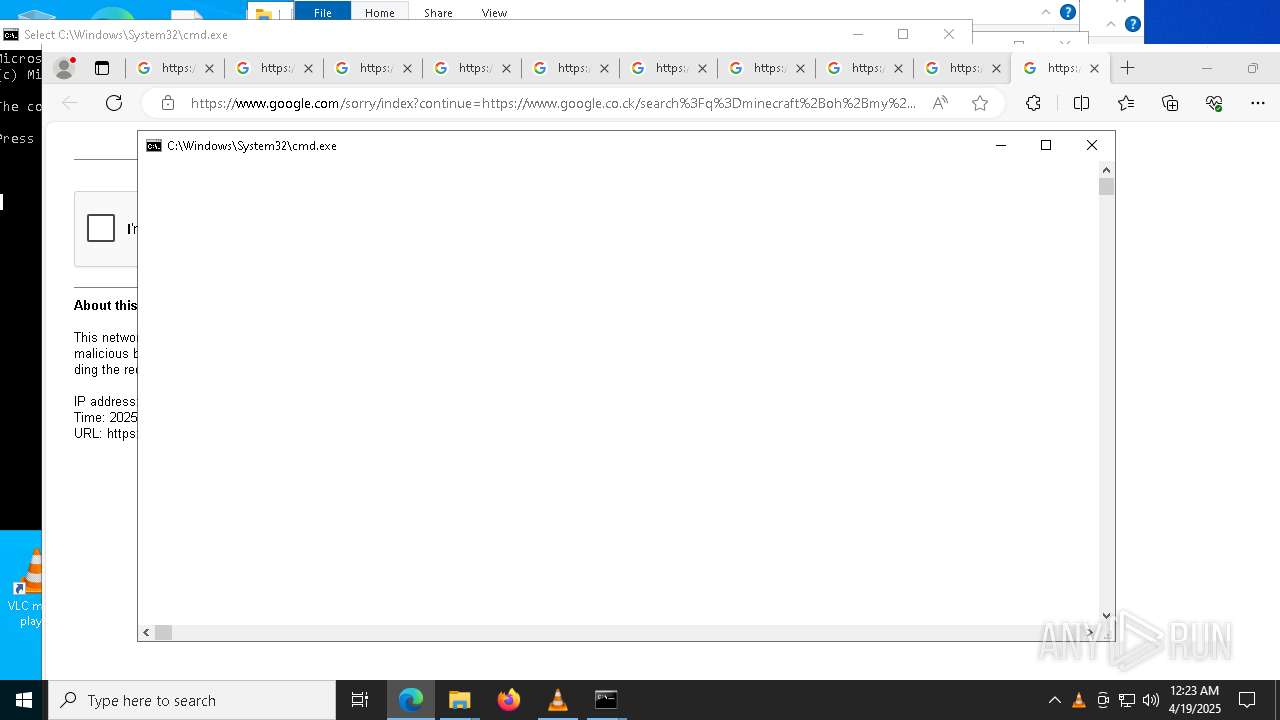Viewport: 1280px width, 720px height.
Task: Open Edge settings and more menu
Action: 1258,103
